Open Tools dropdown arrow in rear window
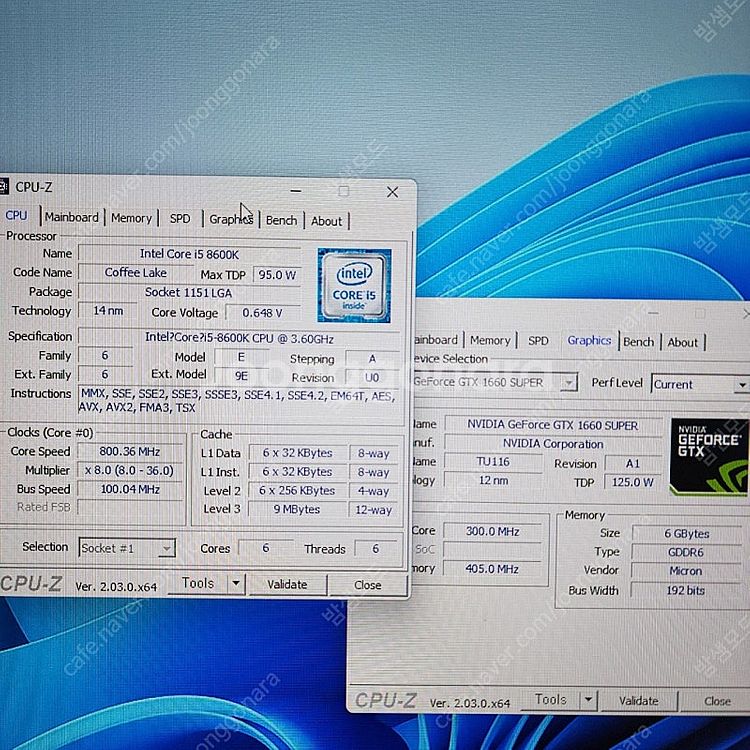 tap(588, 700)
